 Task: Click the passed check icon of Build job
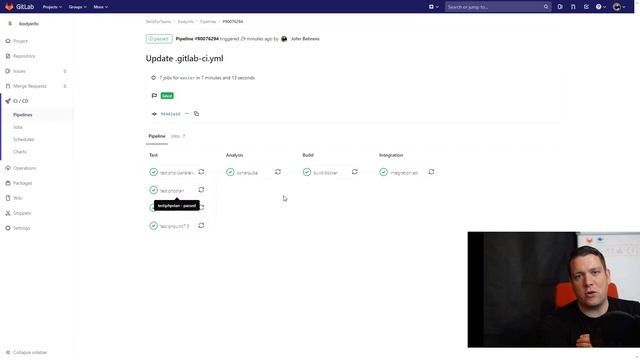(x=307, y=172)
